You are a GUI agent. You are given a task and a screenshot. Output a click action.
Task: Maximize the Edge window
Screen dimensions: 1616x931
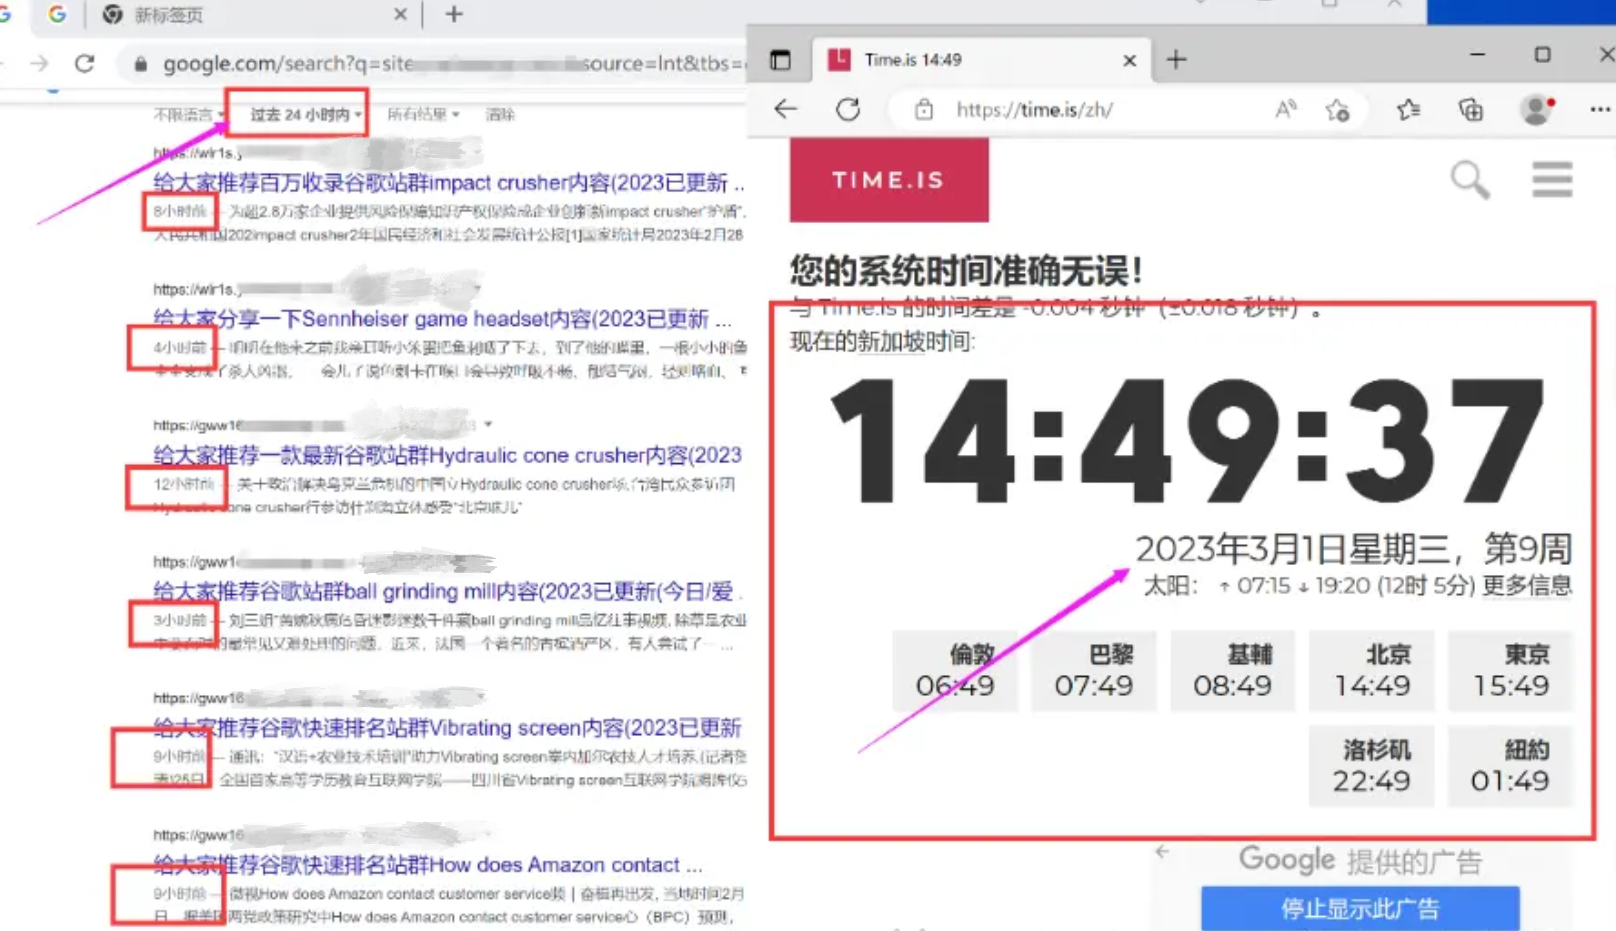pos(1542,54)
